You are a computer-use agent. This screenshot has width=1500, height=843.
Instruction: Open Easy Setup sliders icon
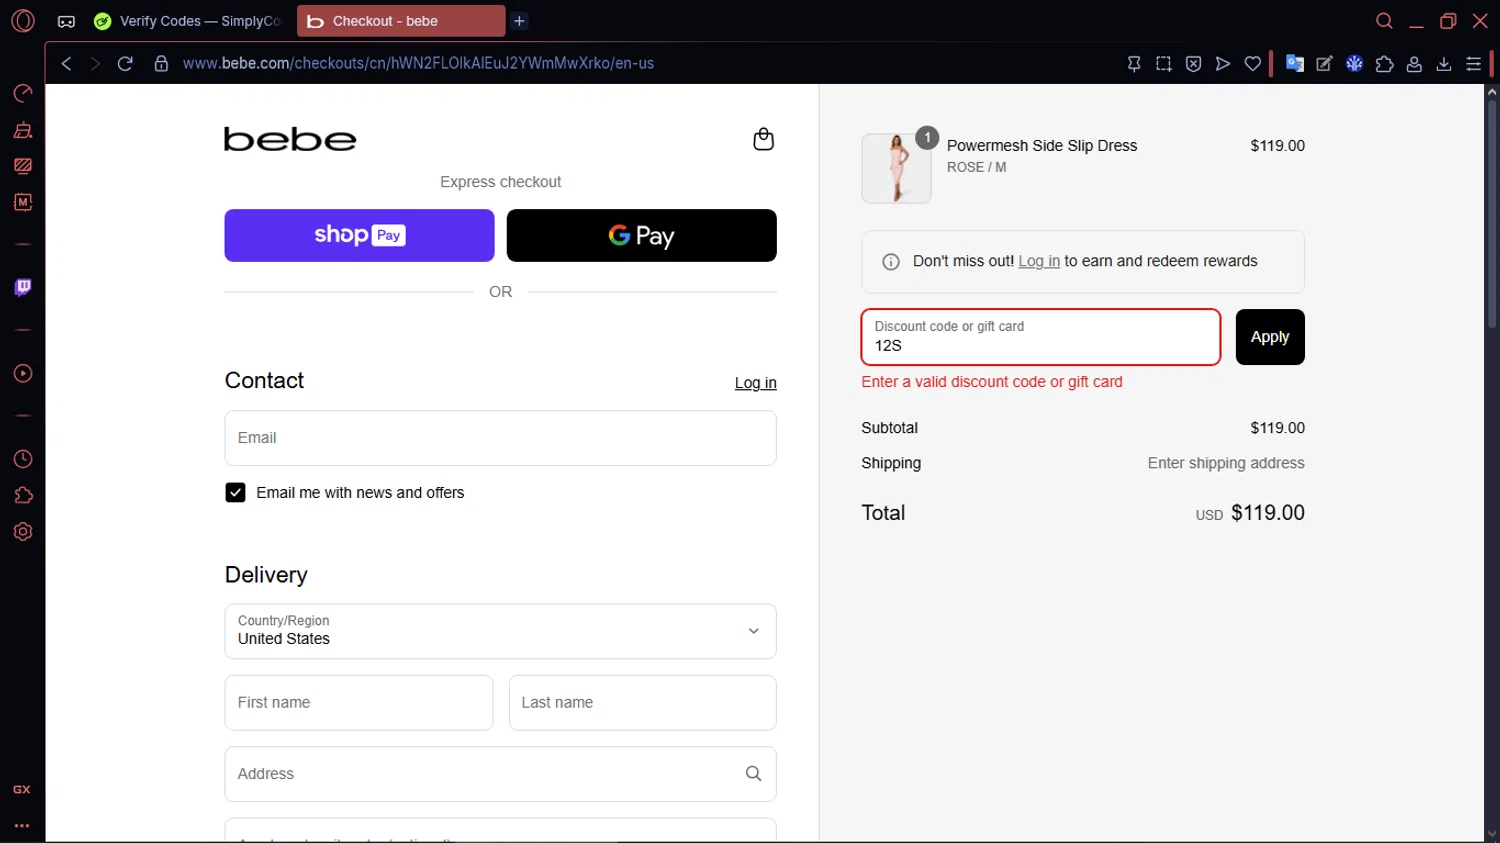(x=1474, y=64)
